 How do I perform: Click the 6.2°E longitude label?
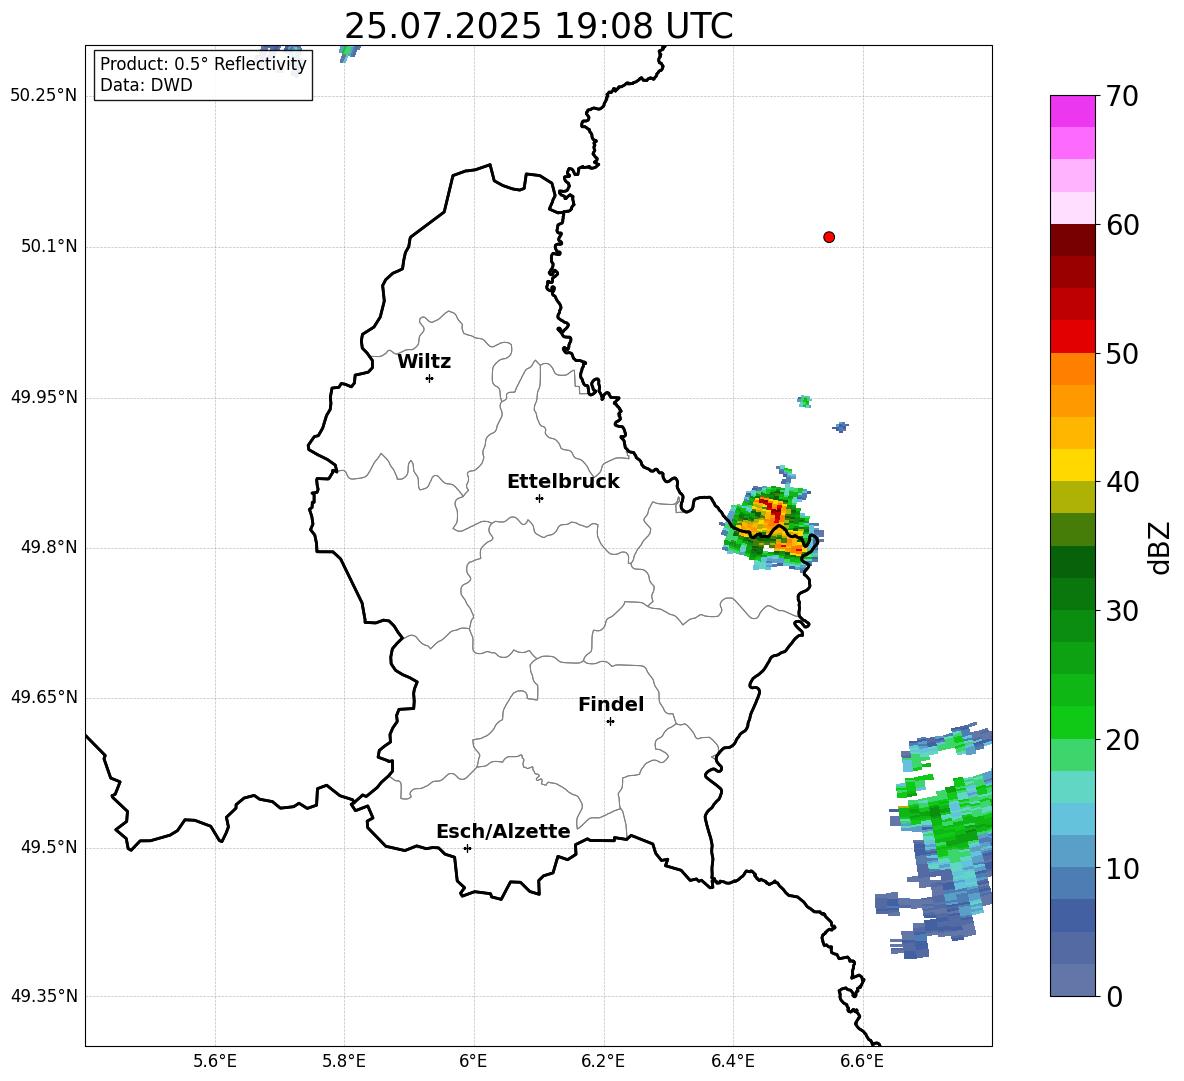(603, 1061)
